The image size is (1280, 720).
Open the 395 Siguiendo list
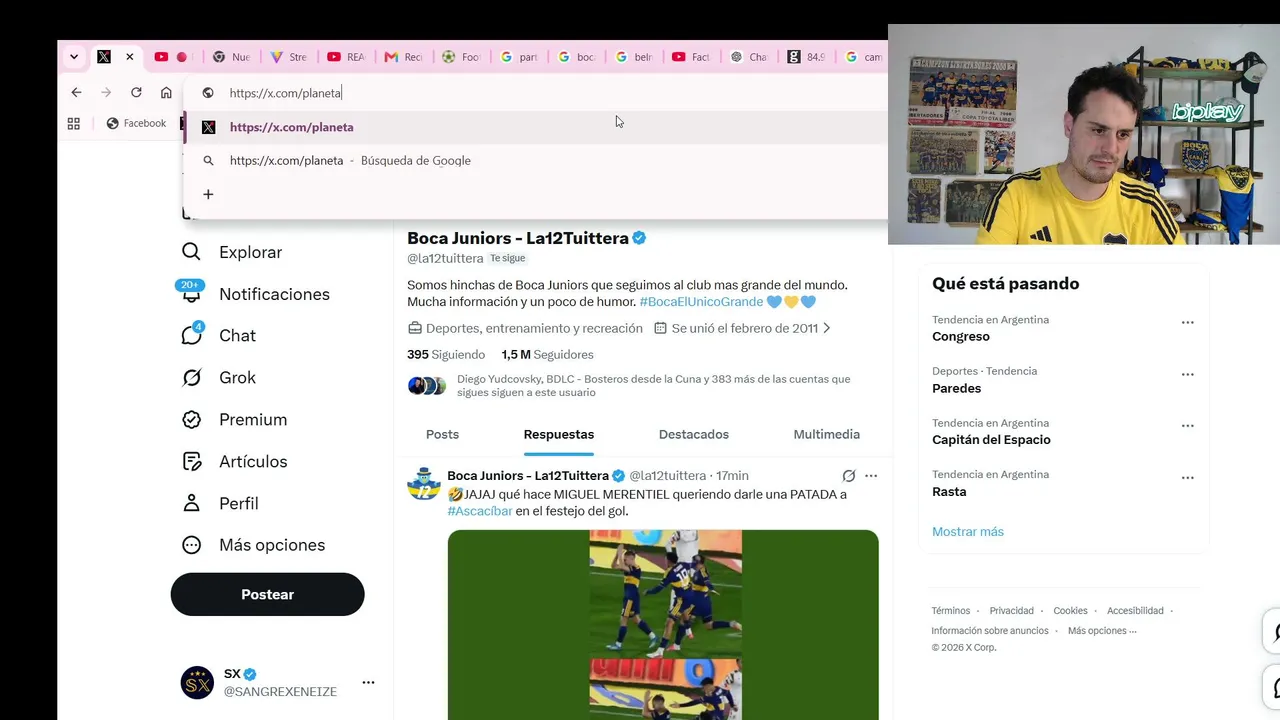(x=446, y=354)
